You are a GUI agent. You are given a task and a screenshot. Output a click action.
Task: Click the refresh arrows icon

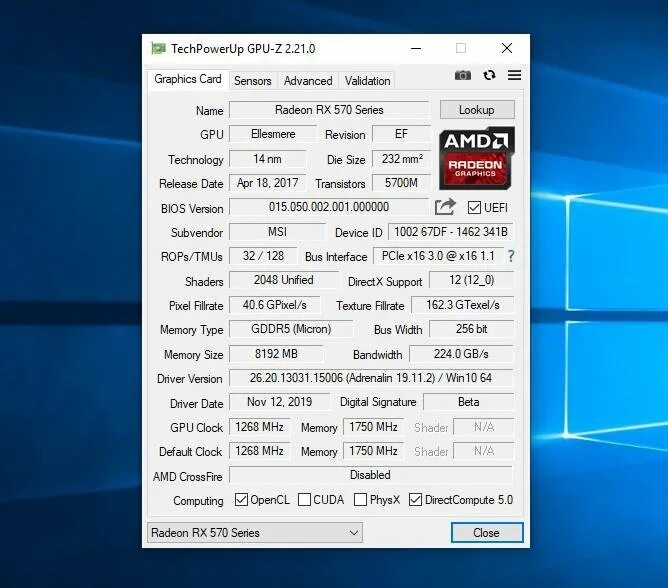point(489,75)
